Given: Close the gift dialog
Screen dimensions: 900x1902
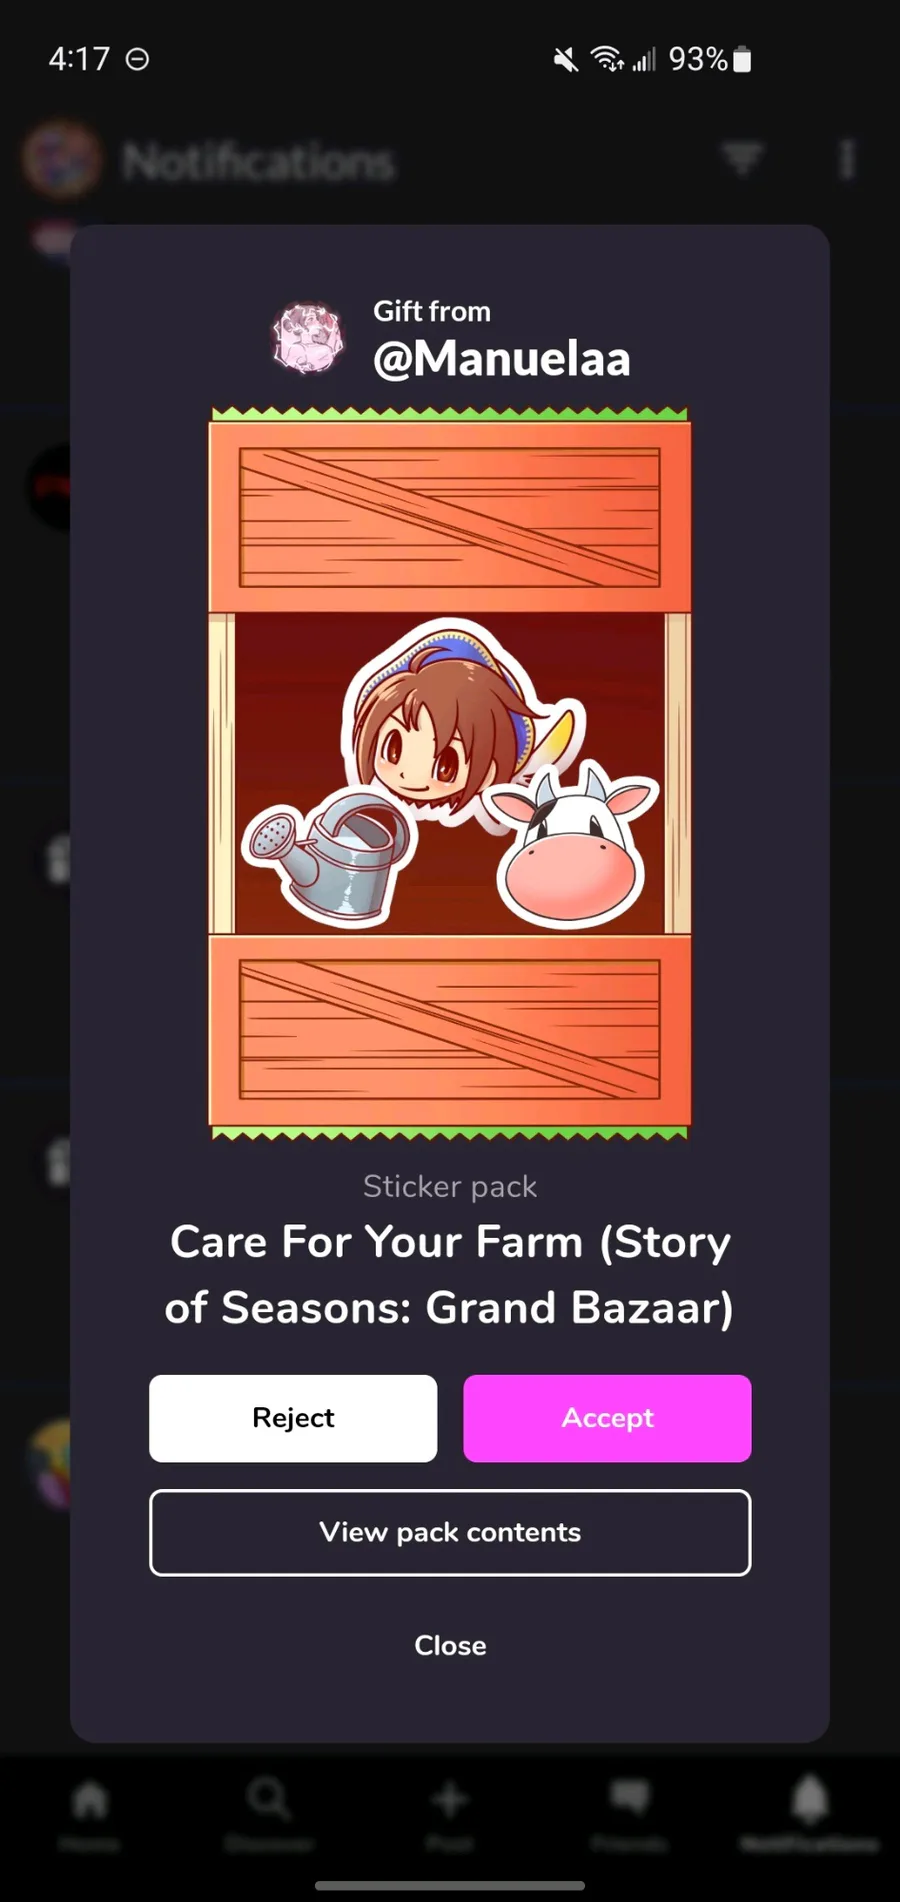Looking at the screenshot, I should [x=450, y=1645].
